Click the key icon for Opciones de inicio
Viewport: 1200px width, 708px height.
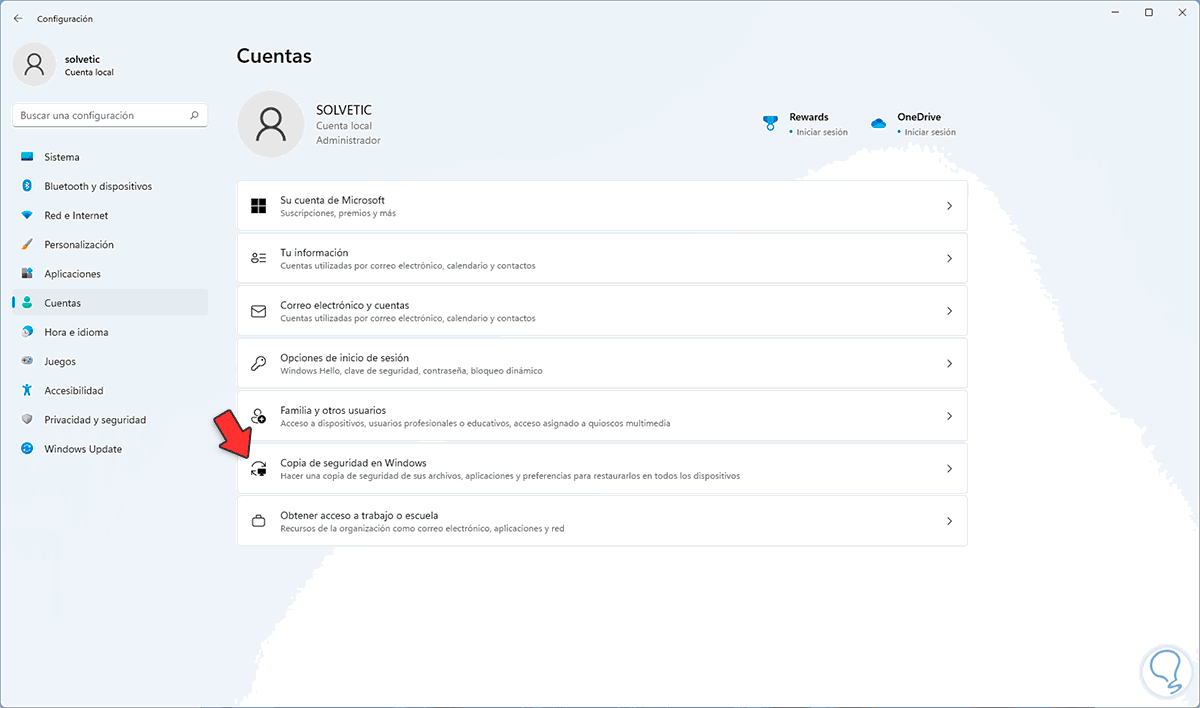point(258,363)
